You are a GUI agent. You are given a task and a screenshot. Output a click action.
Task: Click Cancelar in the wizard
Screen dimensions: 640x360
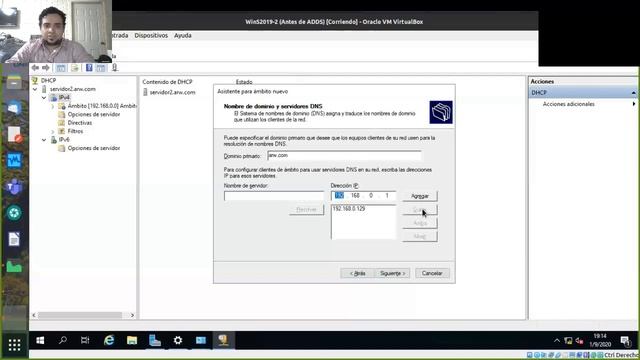pos(432,273)
